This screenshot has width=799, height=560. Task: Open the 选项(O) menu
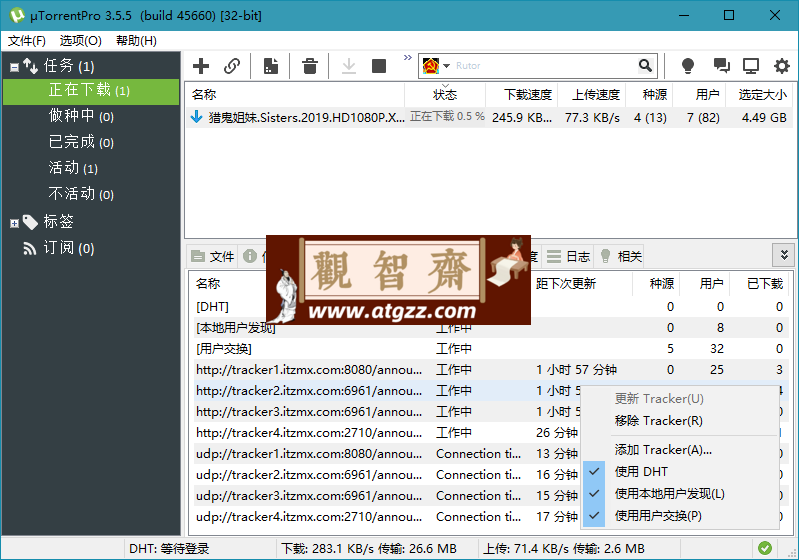81,41
